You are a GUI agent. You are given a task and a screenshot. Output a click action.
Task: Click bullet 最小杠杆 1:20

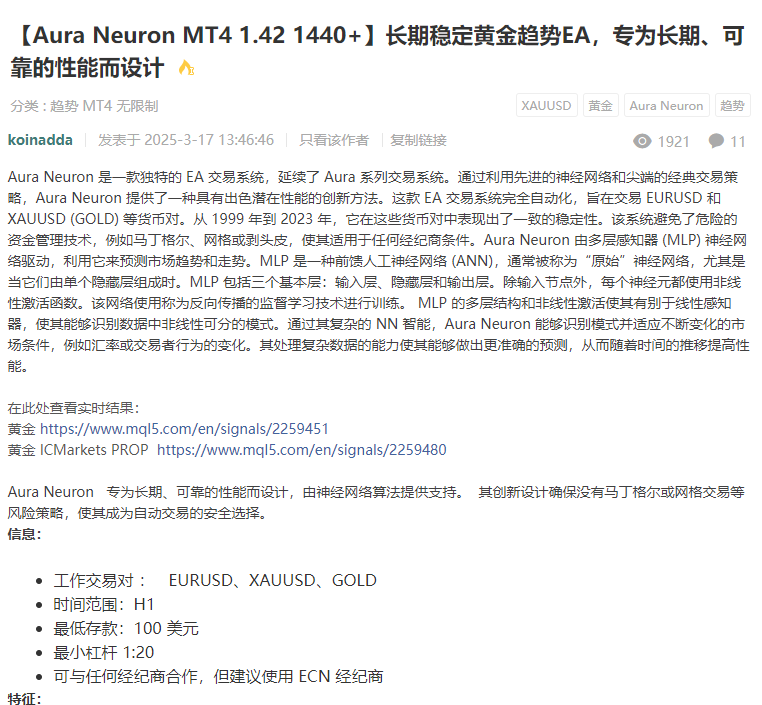[x=104, y=652]
